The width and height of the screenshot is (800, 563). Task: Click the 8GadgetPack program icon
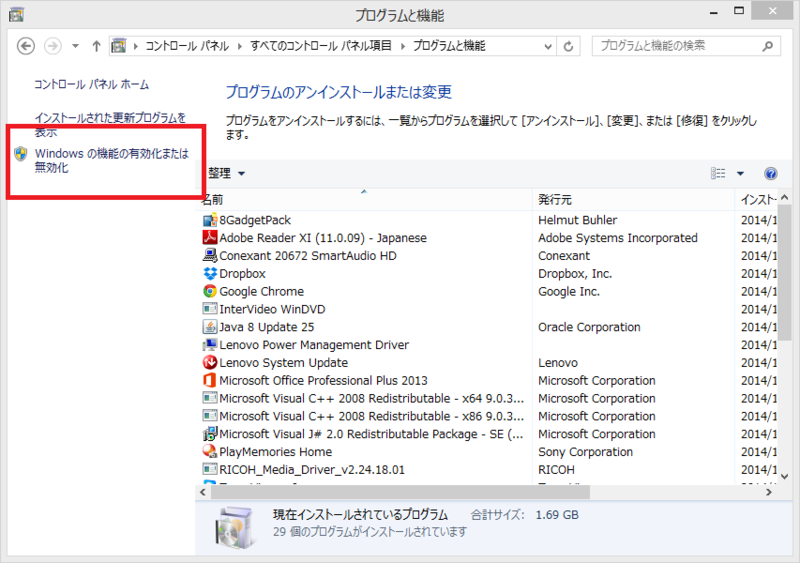[210, 220]
